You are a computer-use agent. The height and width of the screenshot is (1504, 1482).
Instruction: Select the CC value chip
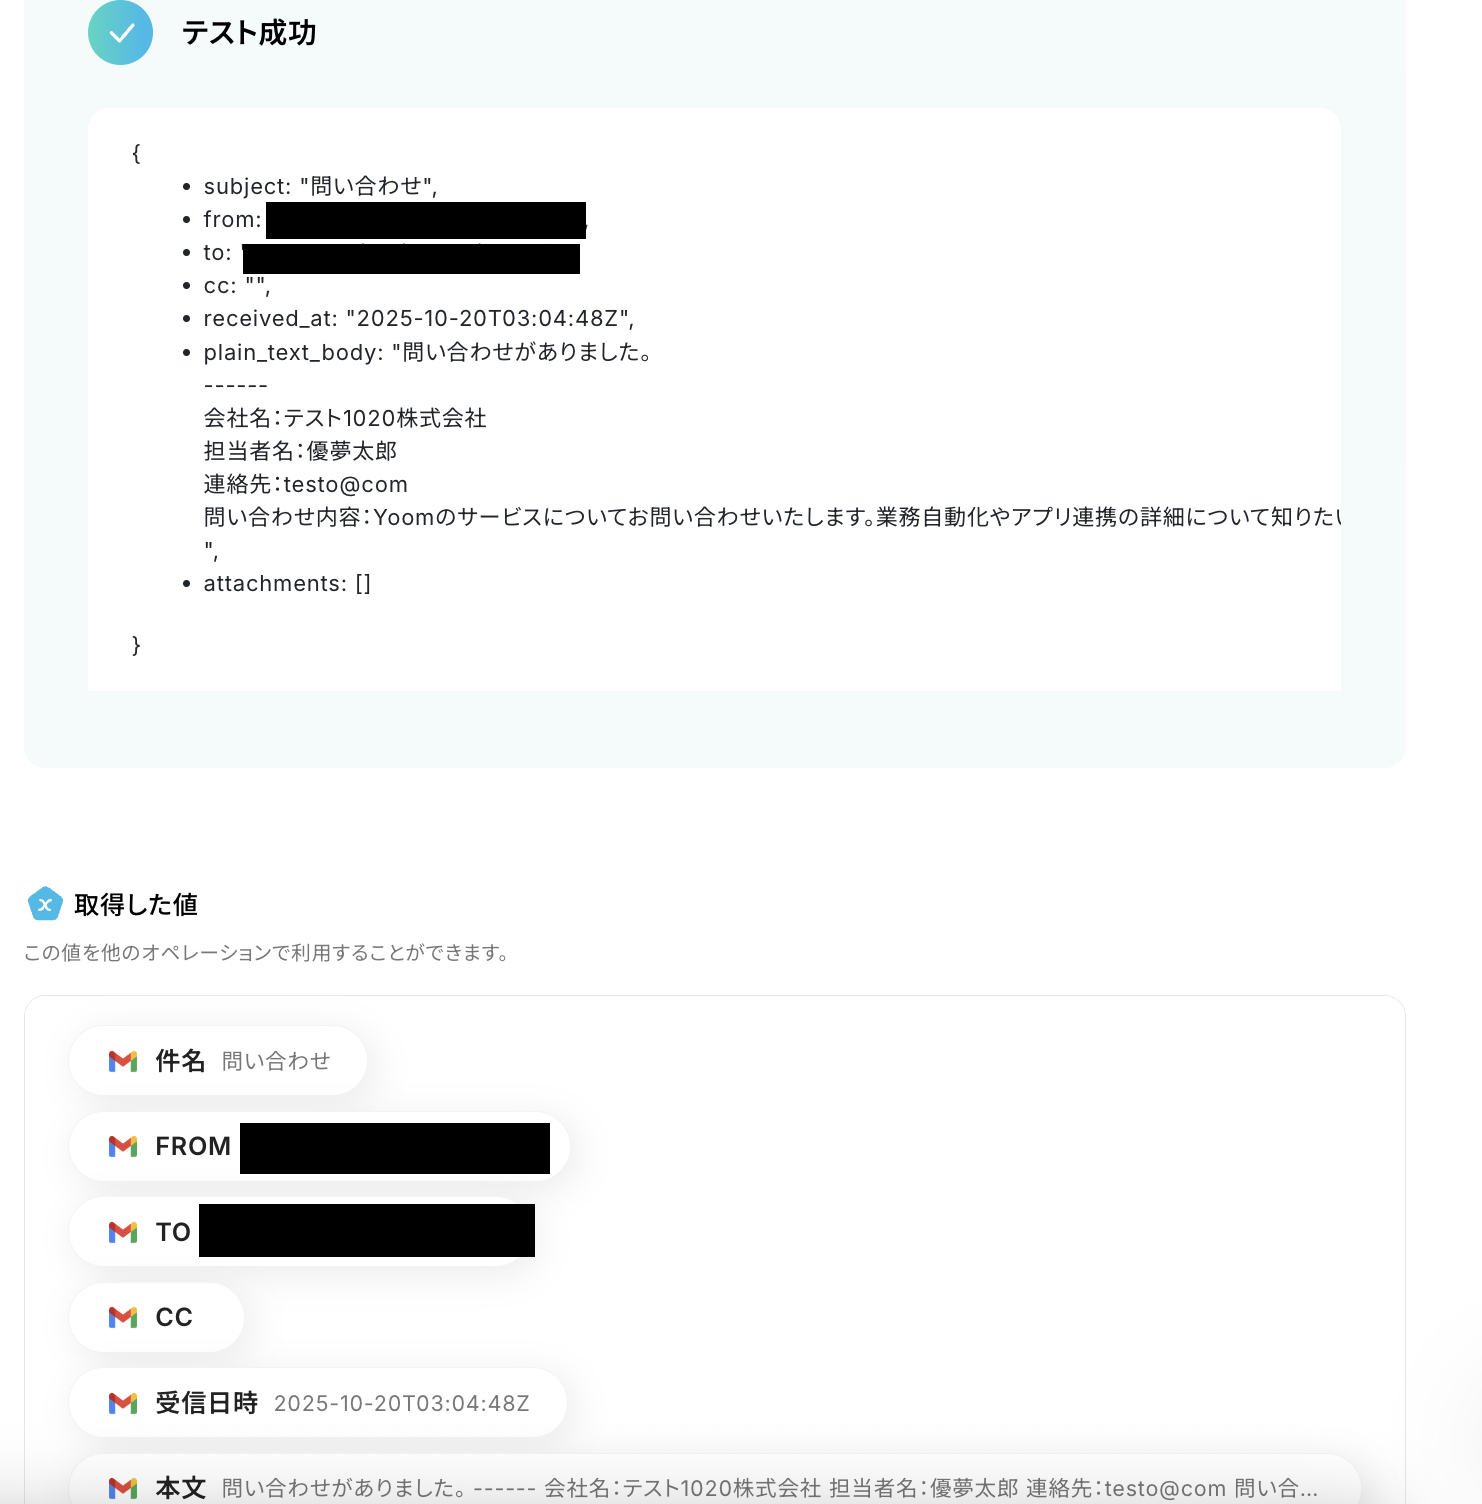156,1317
